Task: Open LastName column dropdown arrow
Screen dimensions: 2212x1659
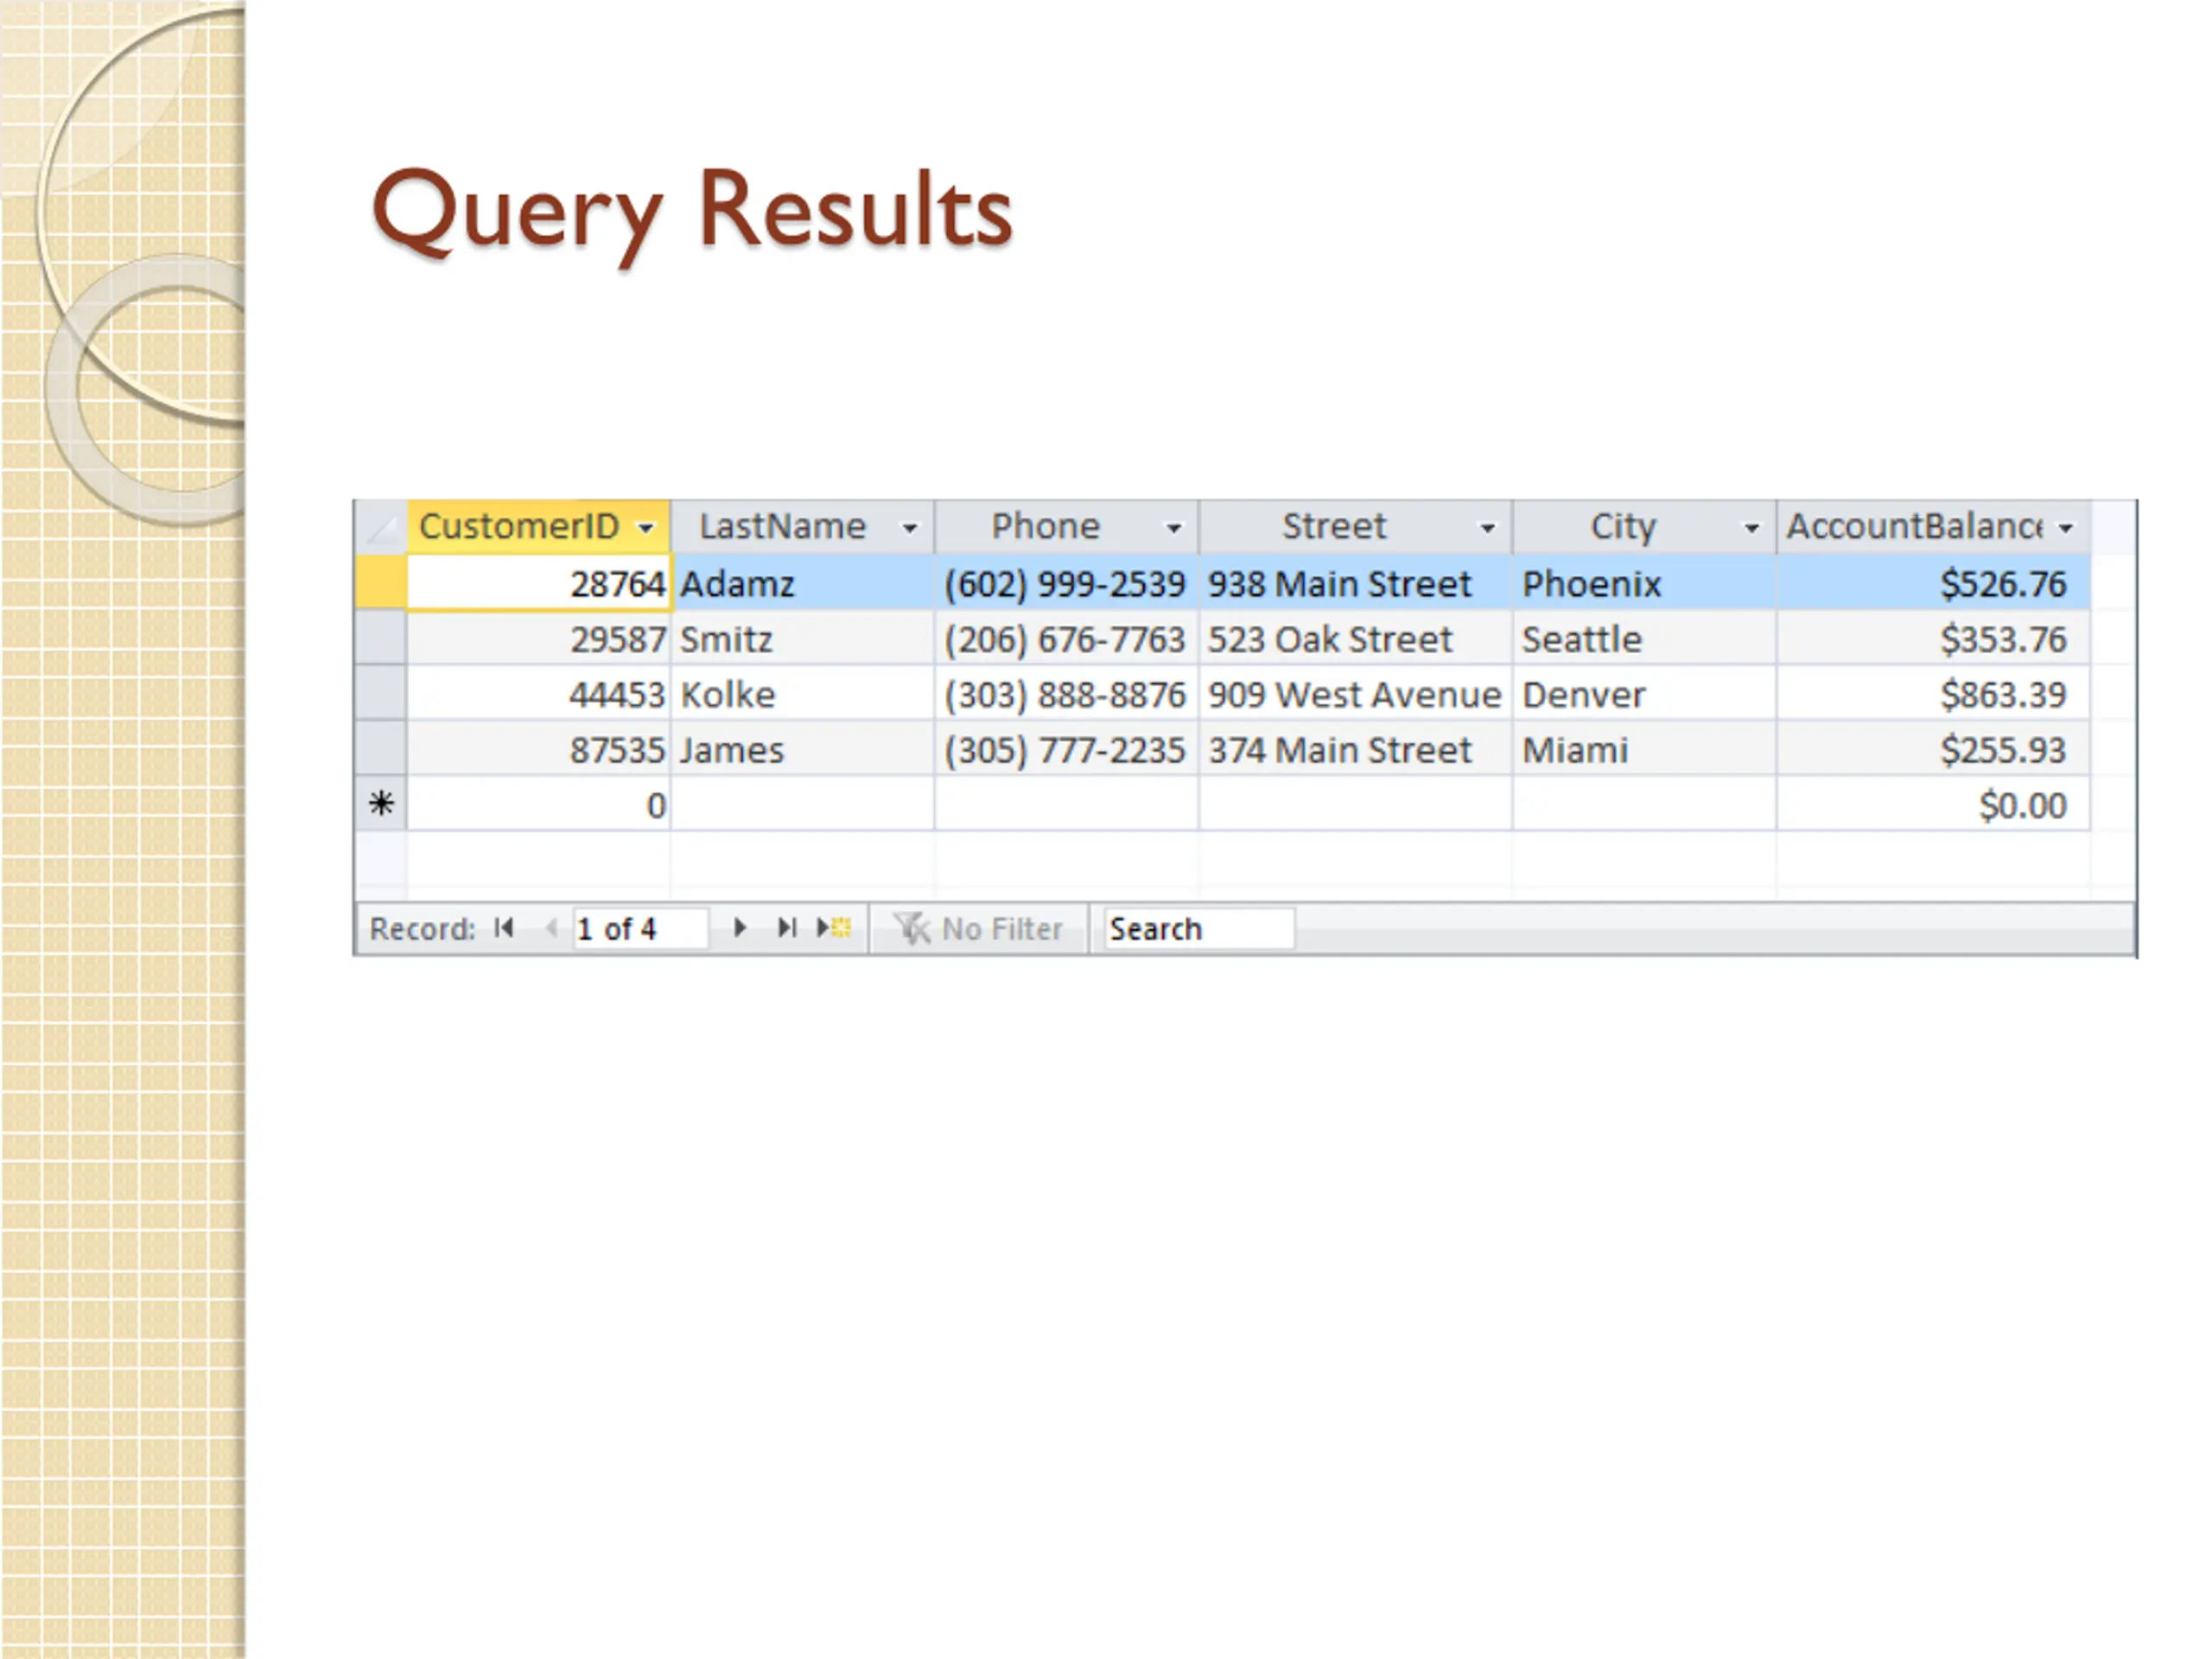Action: click(x=910, y=528)
